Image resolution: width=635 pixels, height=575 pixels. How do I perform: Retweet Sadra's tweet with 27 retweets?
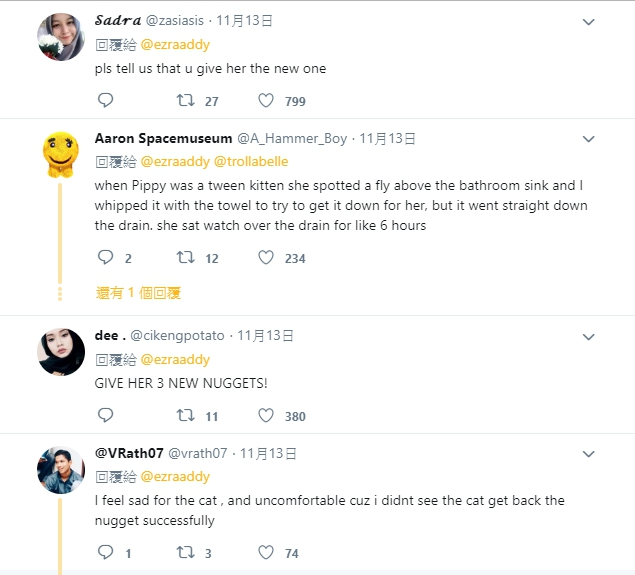pos(185,100)
